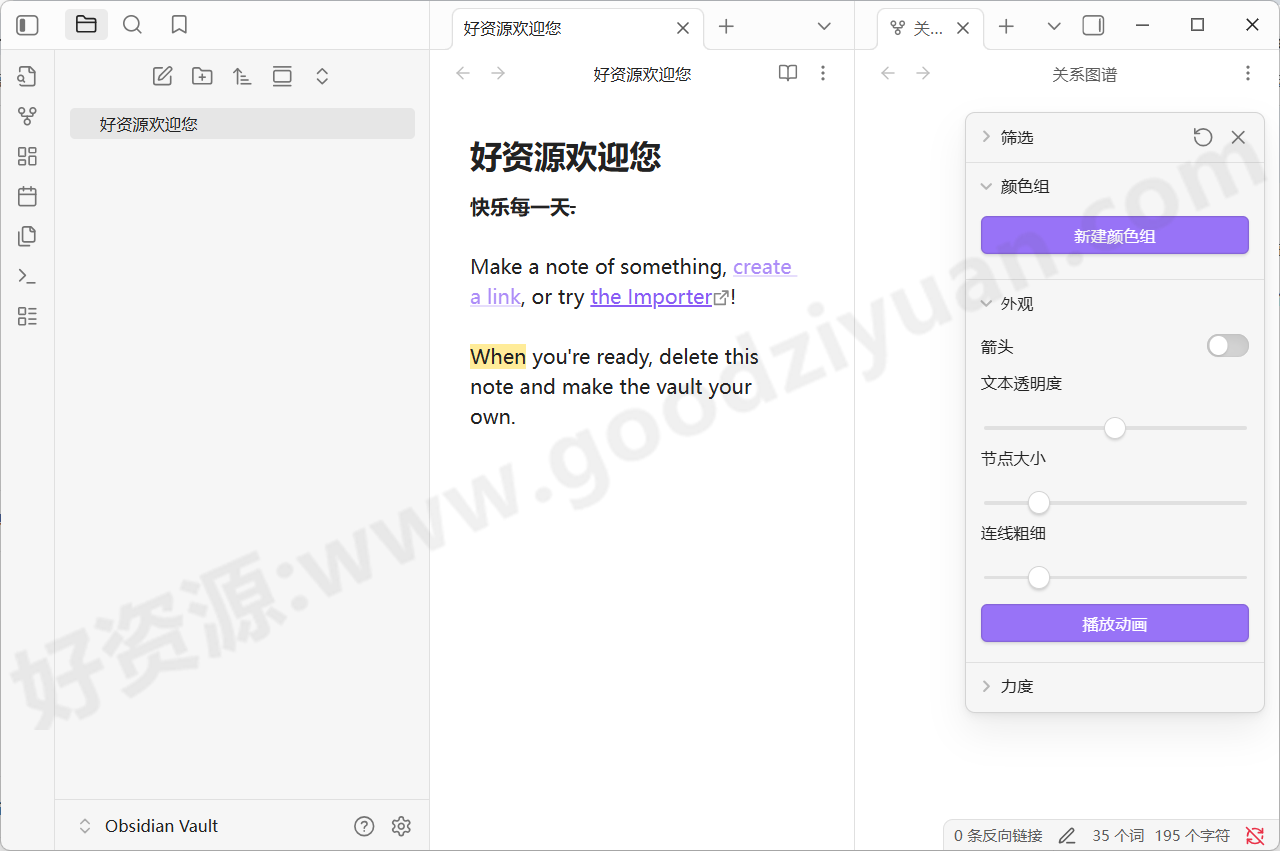Viewport: 1280px width, 851px height.
Task: Toggle the 箭头 arrows switch in the graph panel
Action: [1227, 345]
